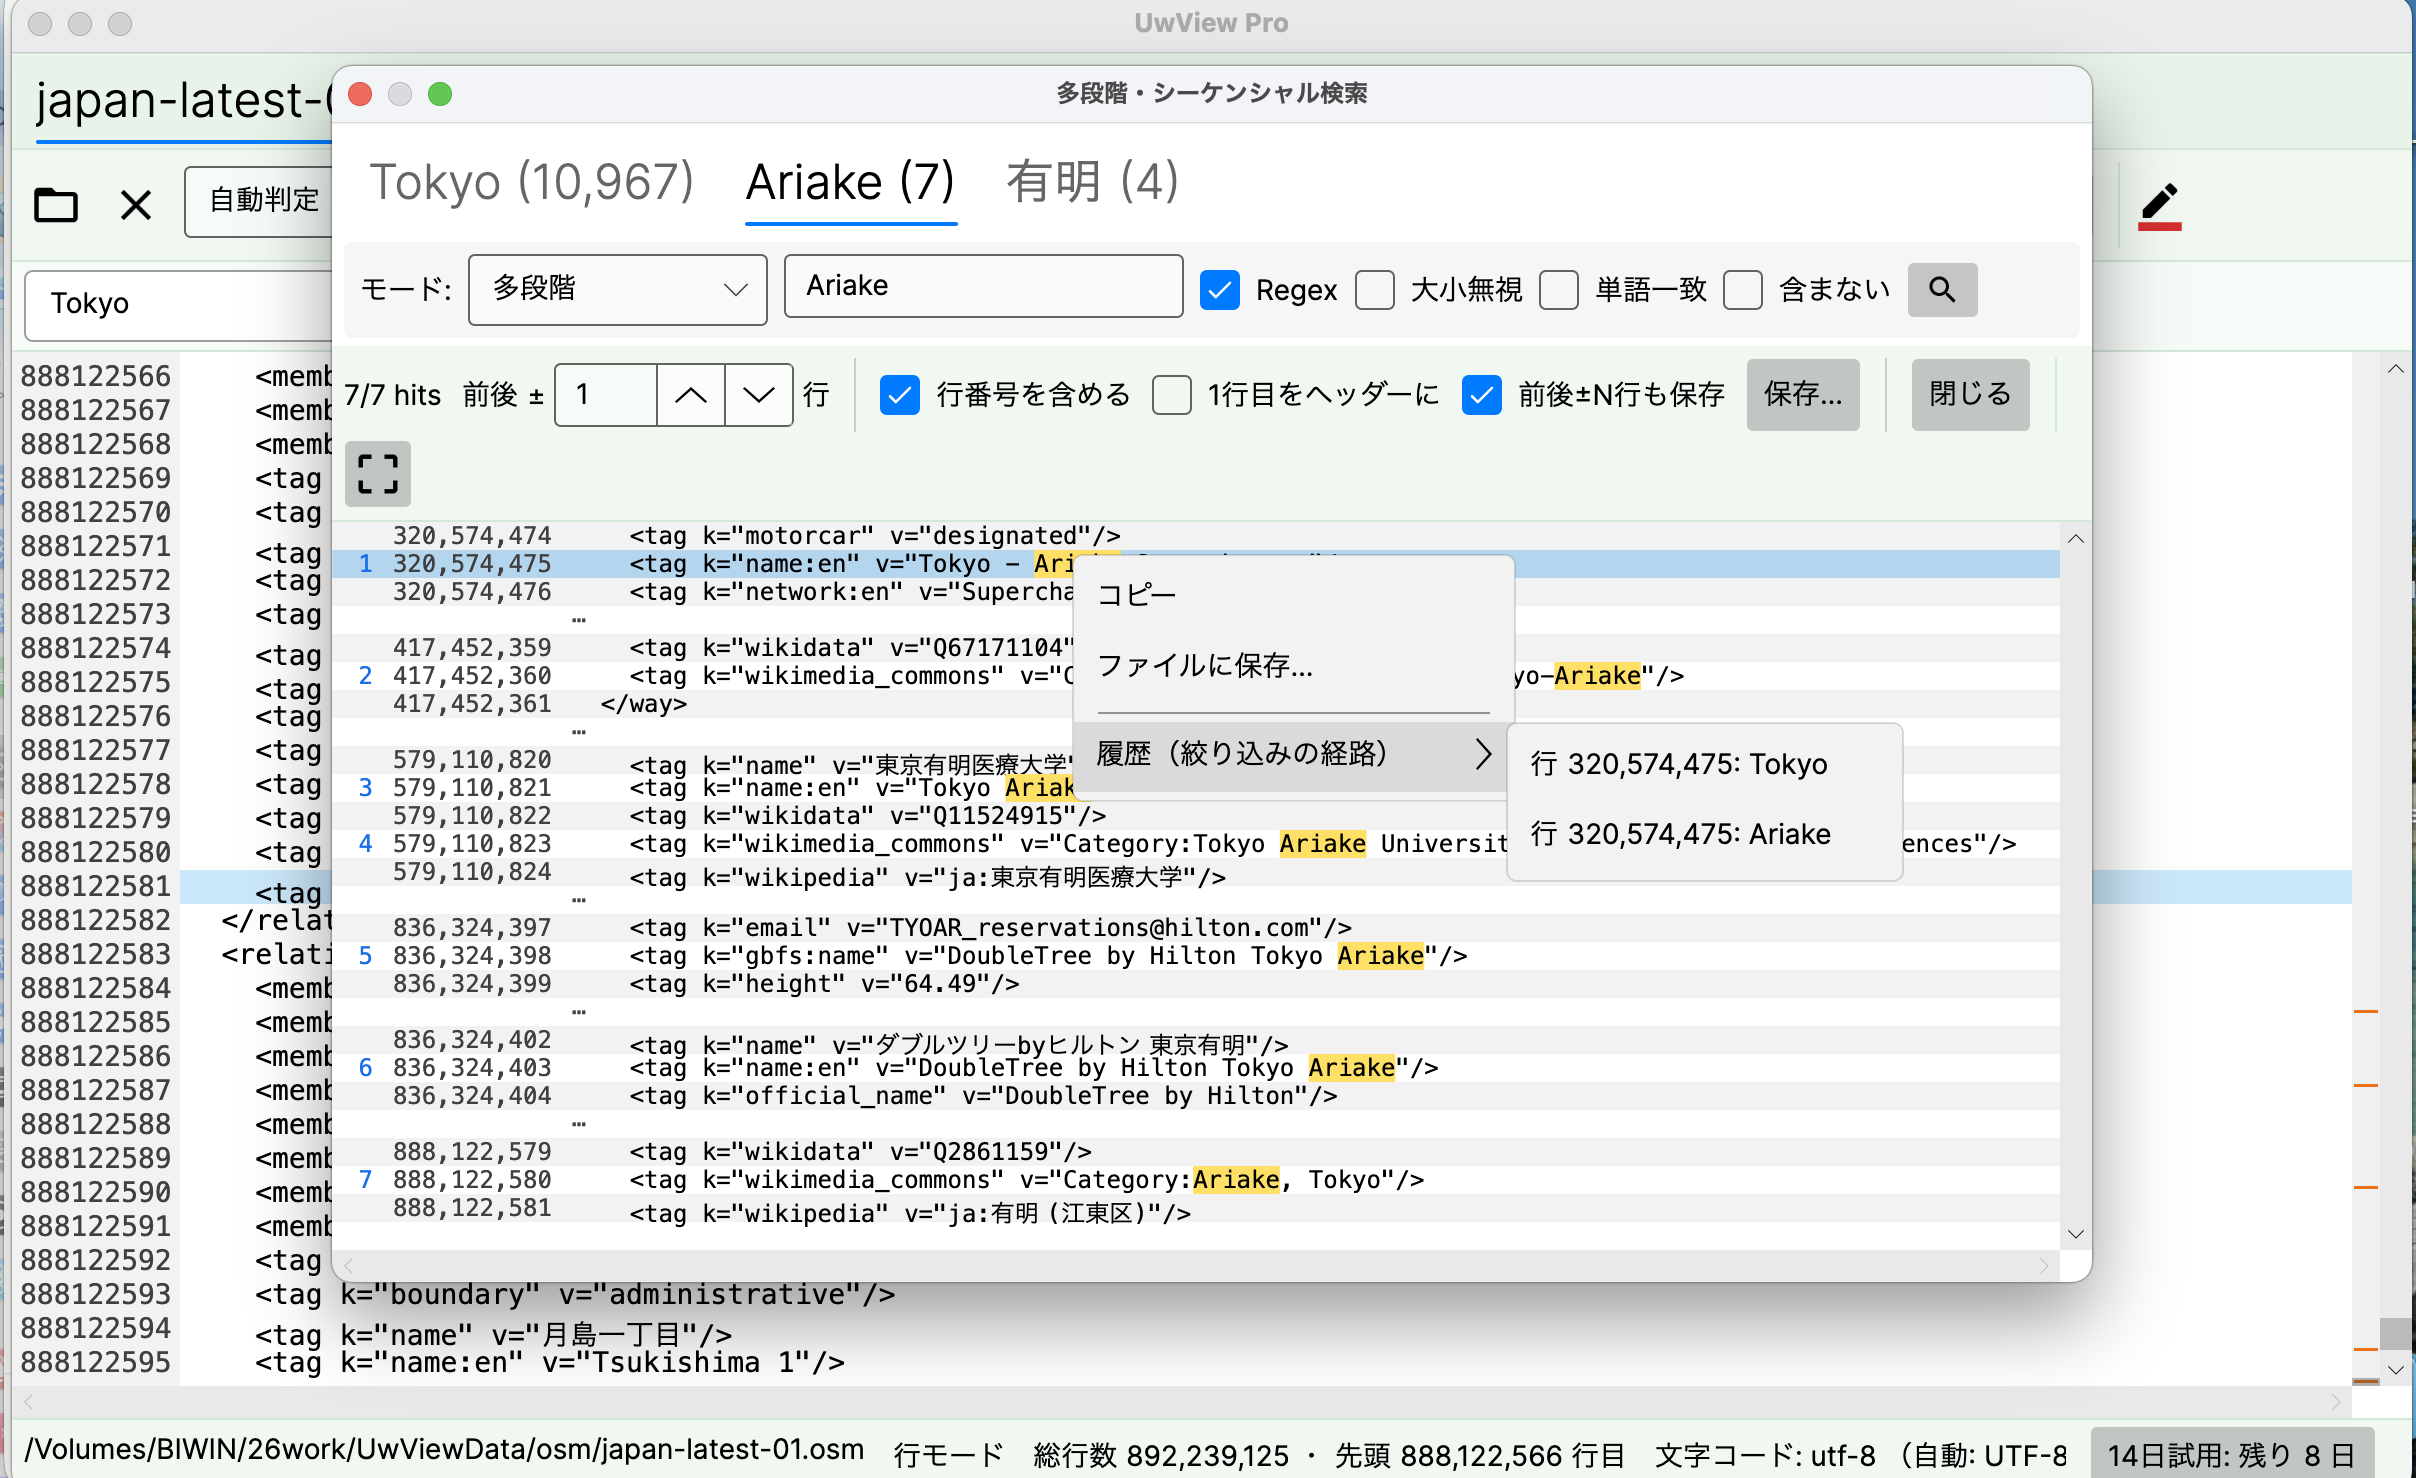This screenshot has width=2416, height=1478.
Task: Open the モード 多段階 dropdown
Action: click(618, 290)
